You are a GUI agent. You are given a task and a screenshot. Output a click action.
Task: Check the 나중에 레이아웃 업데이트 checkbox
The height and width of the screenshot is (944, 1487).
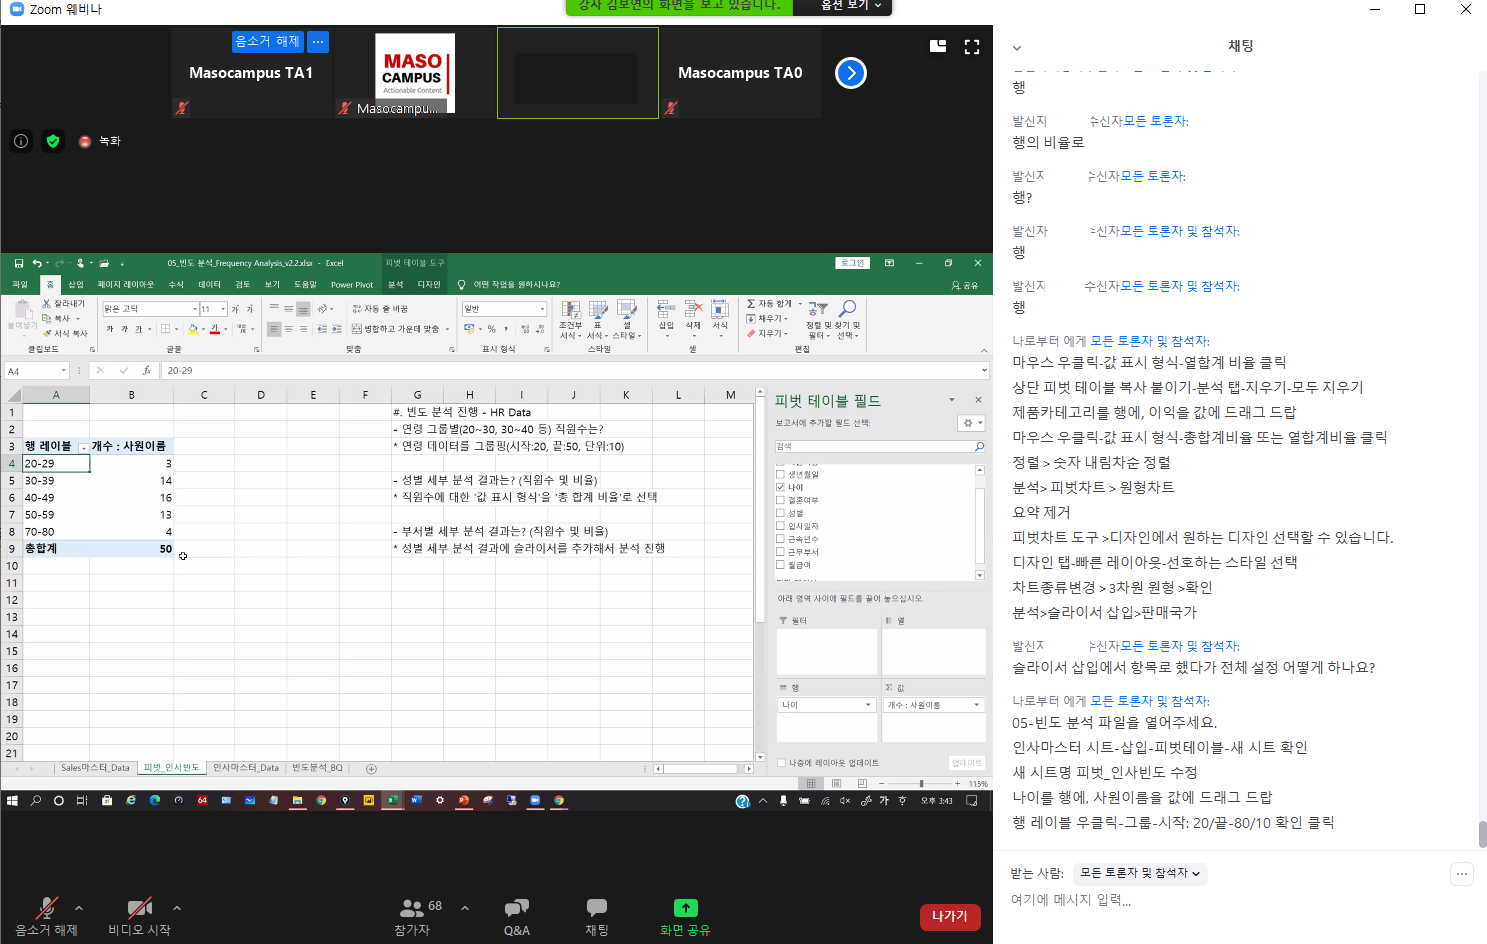(x=782, y=763)
